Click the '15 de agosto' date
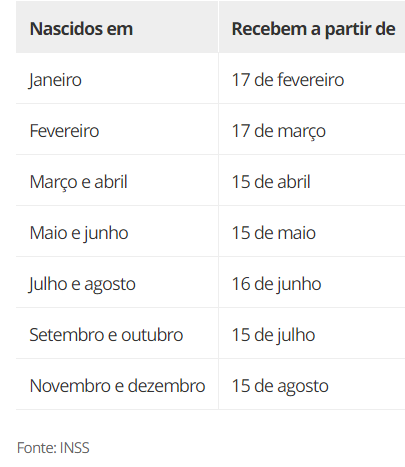The height and width of the screenshot is (467, 405). coord(280,386)
